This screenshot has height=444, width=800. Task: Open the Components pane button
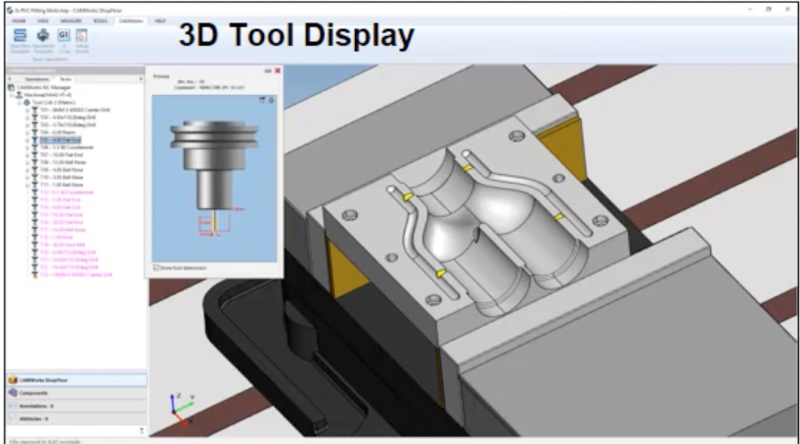tap(77, 393)
